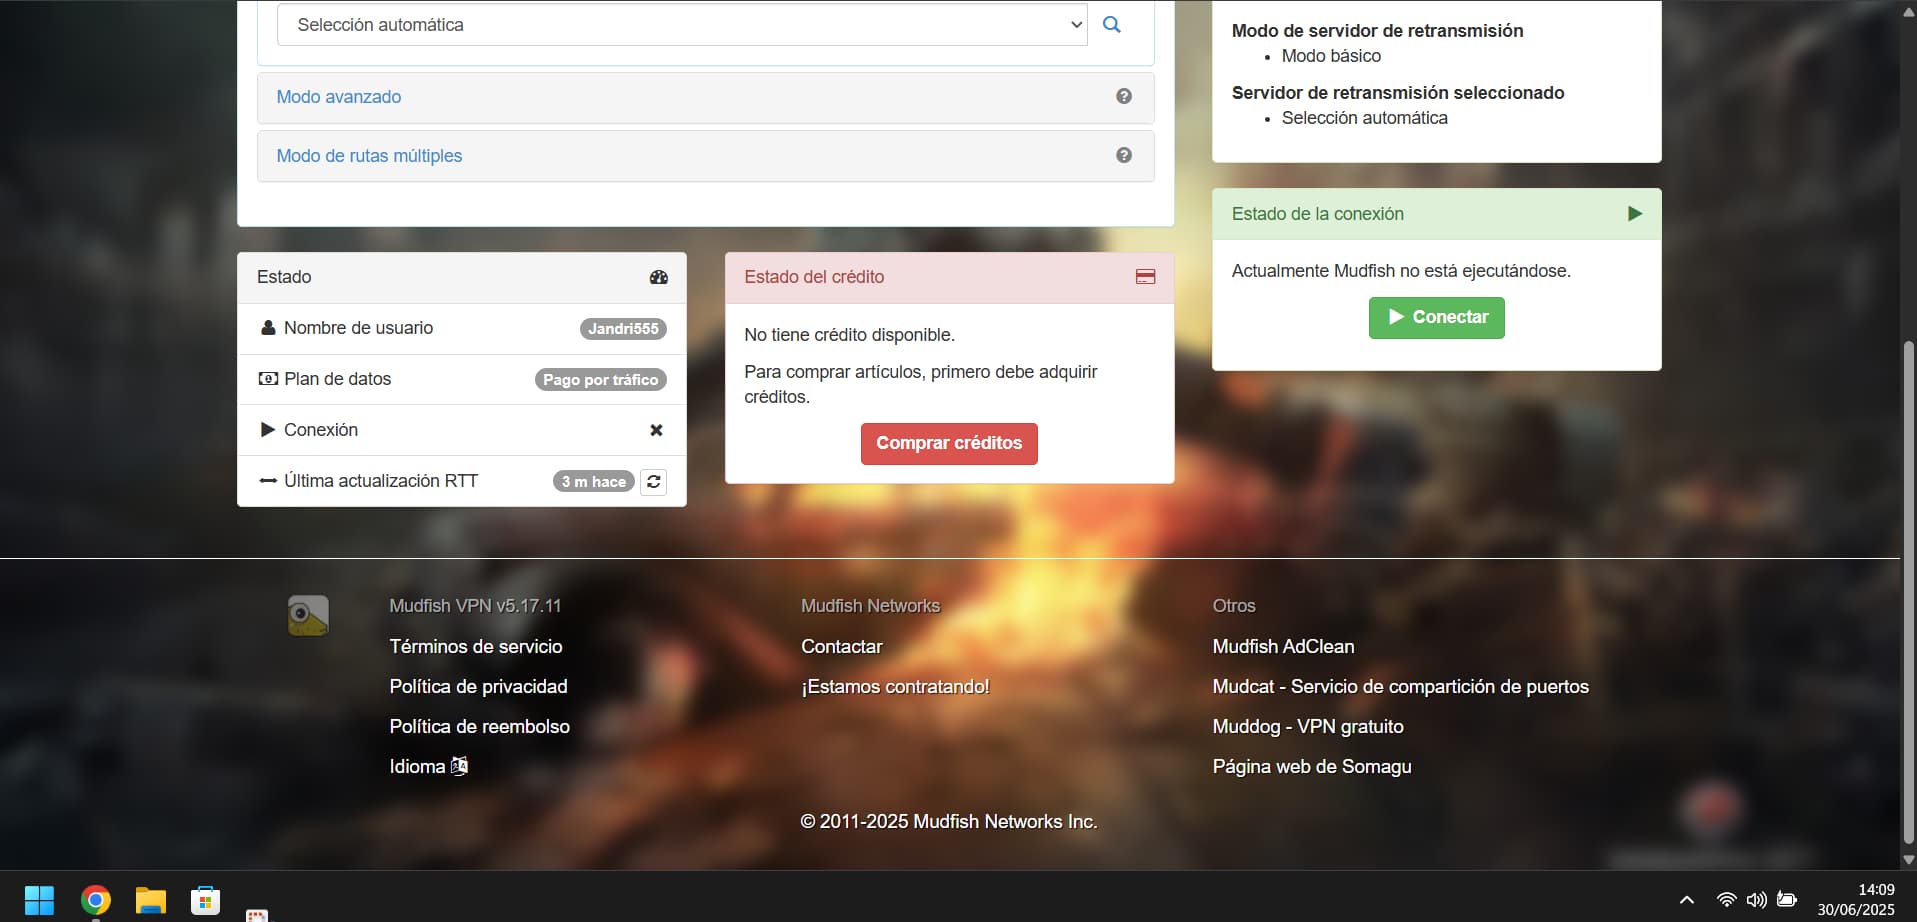This screenshot has height=922, width=1917.
Task: Expand the Modo de rutas múltiples section
Action: tap(369, 156)
